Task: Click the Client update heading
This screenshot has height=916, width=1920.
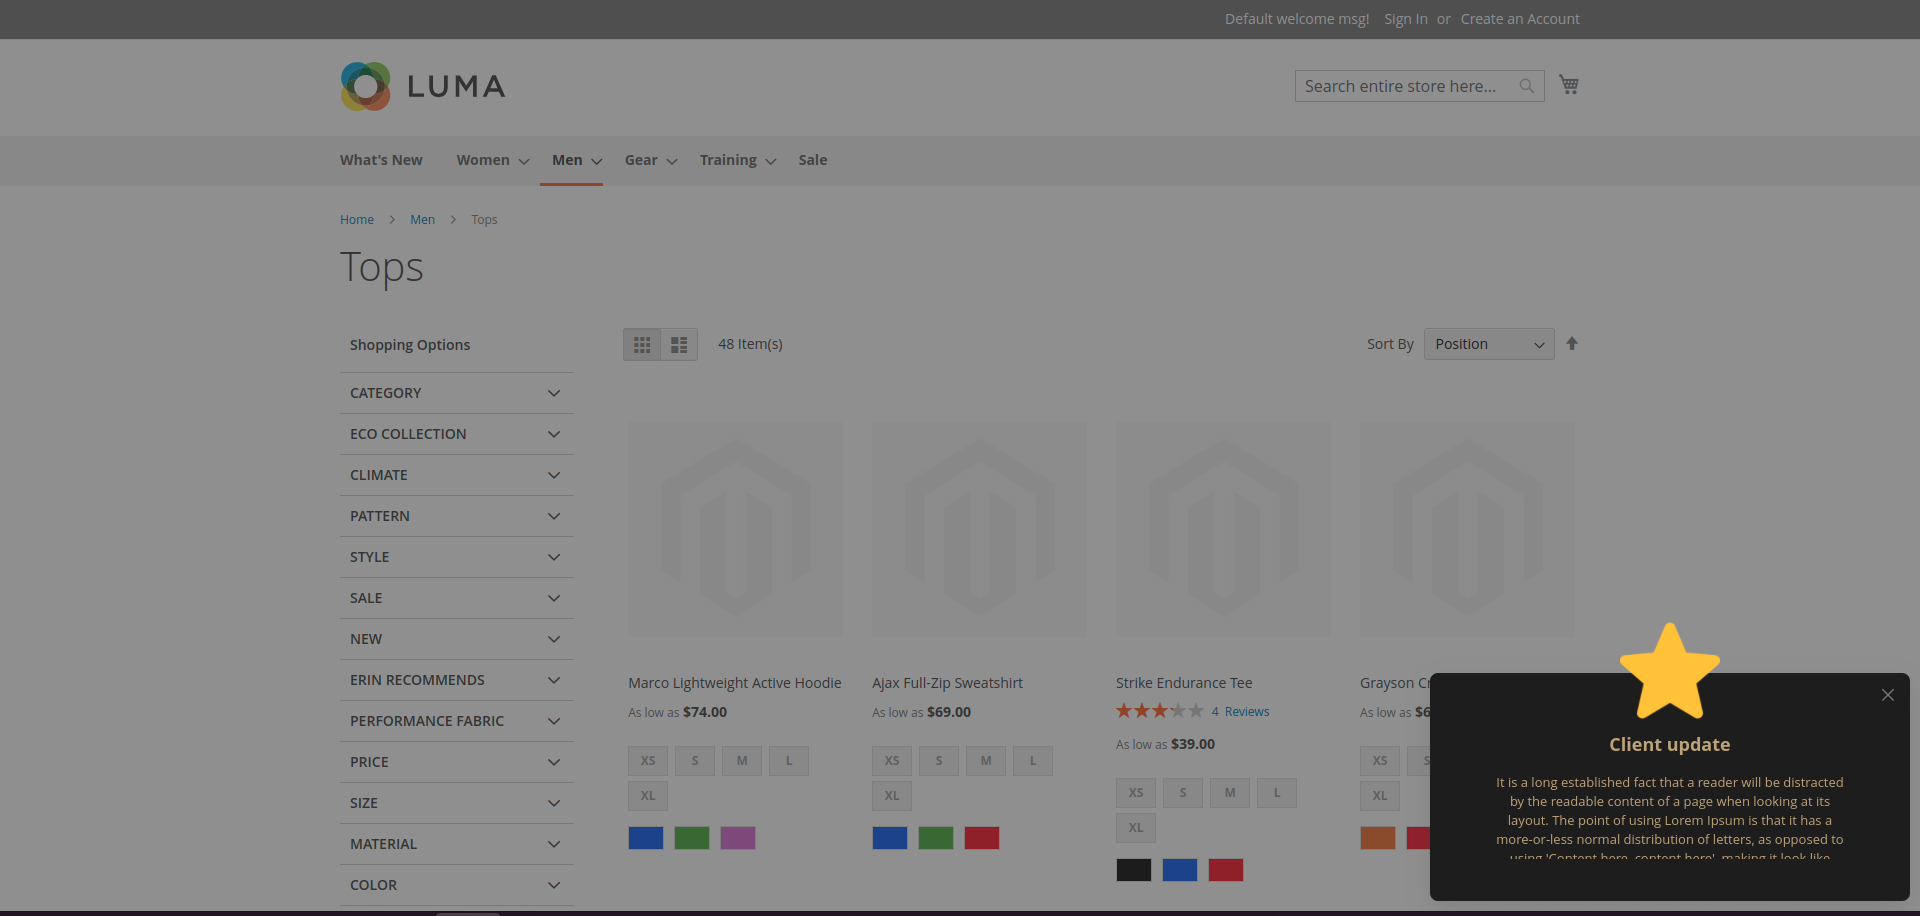Action: tap(1670, 745)
